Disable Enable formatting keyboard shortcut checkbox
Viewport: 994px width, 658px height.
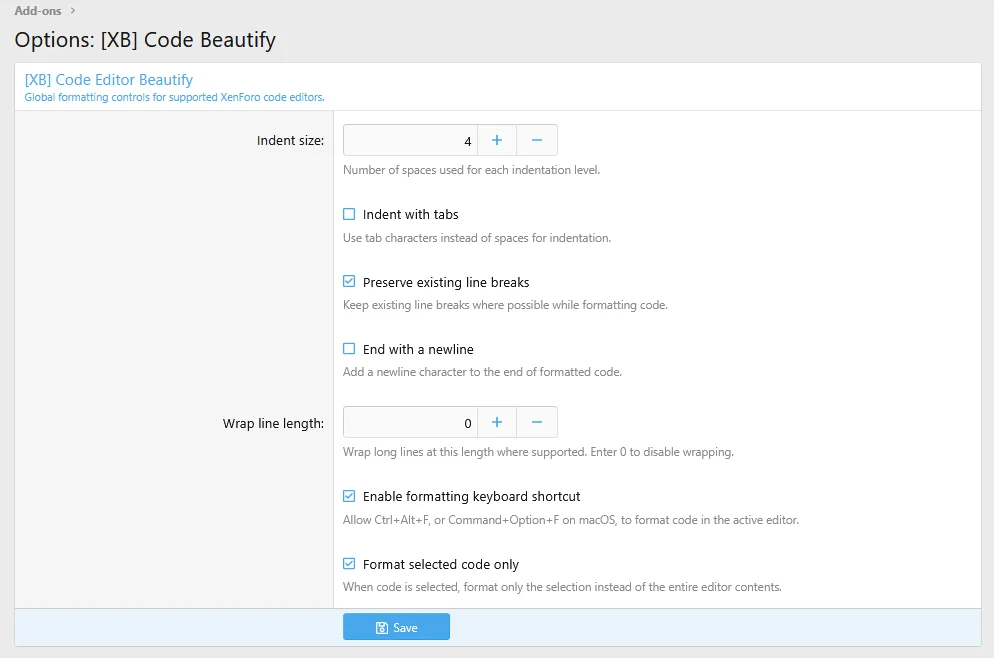(x=349, y=496)
